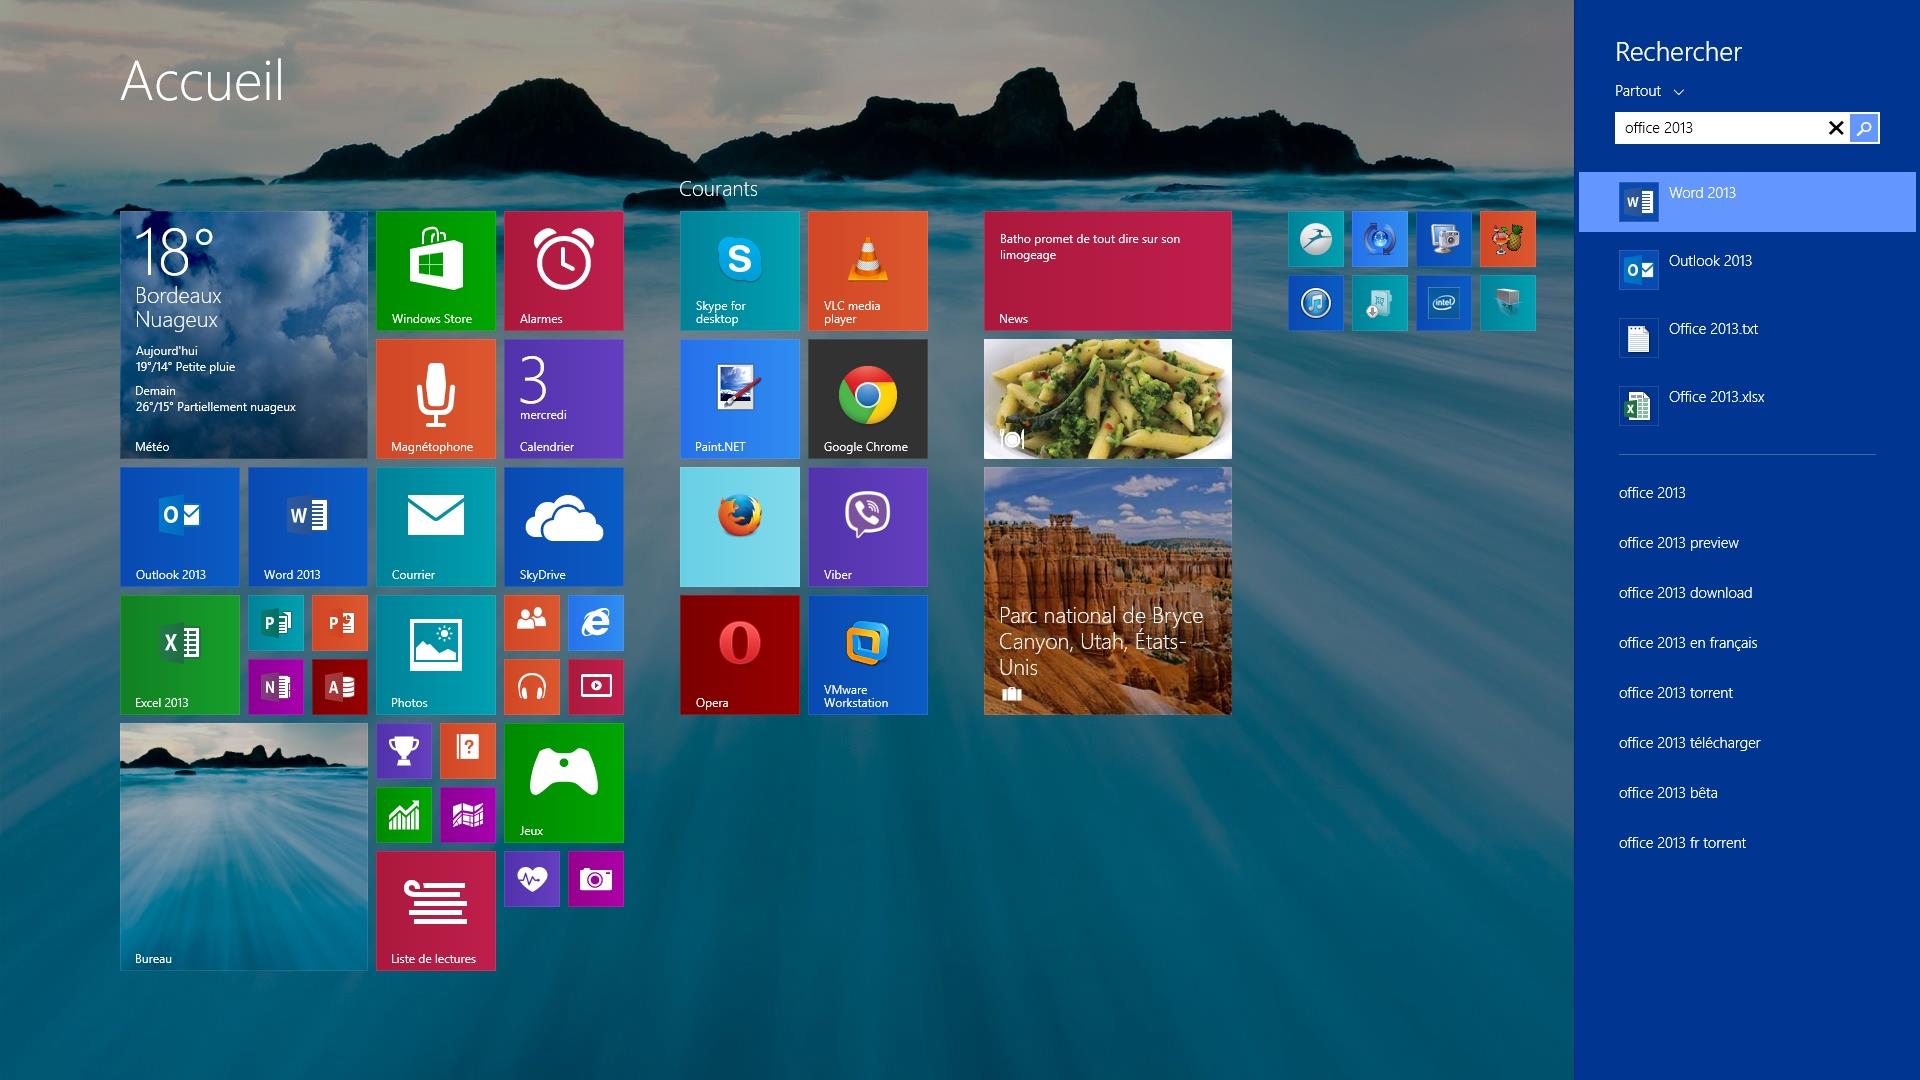This screenshot has height=1080, width=1920.
Task: Clear the search box with the X
Action: pos(1836,128)
